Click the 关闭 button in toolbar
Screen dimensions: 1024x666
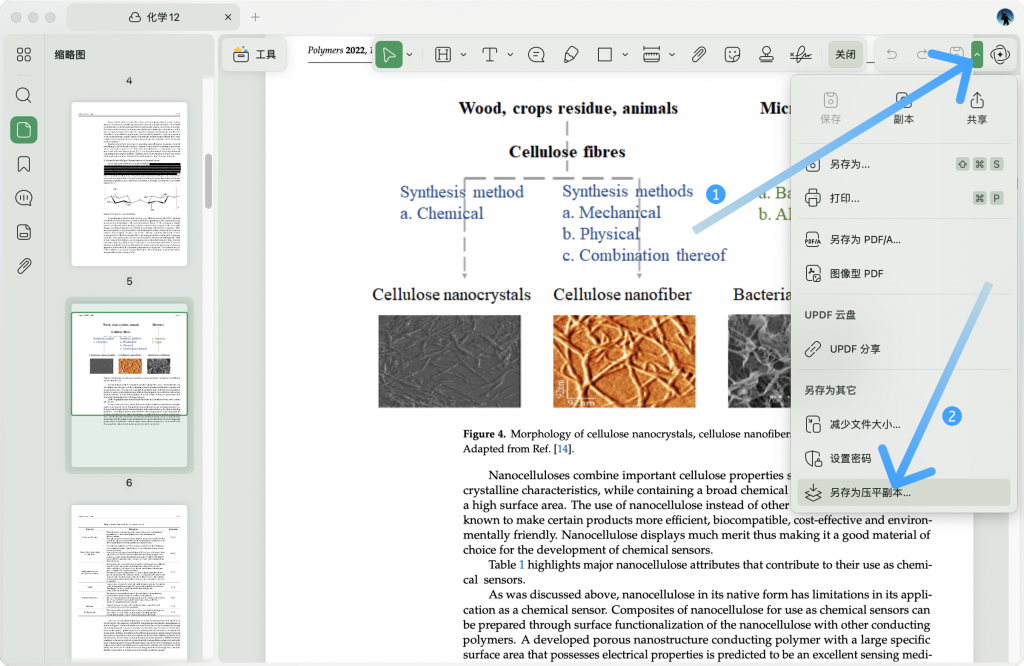pos(845,54)
